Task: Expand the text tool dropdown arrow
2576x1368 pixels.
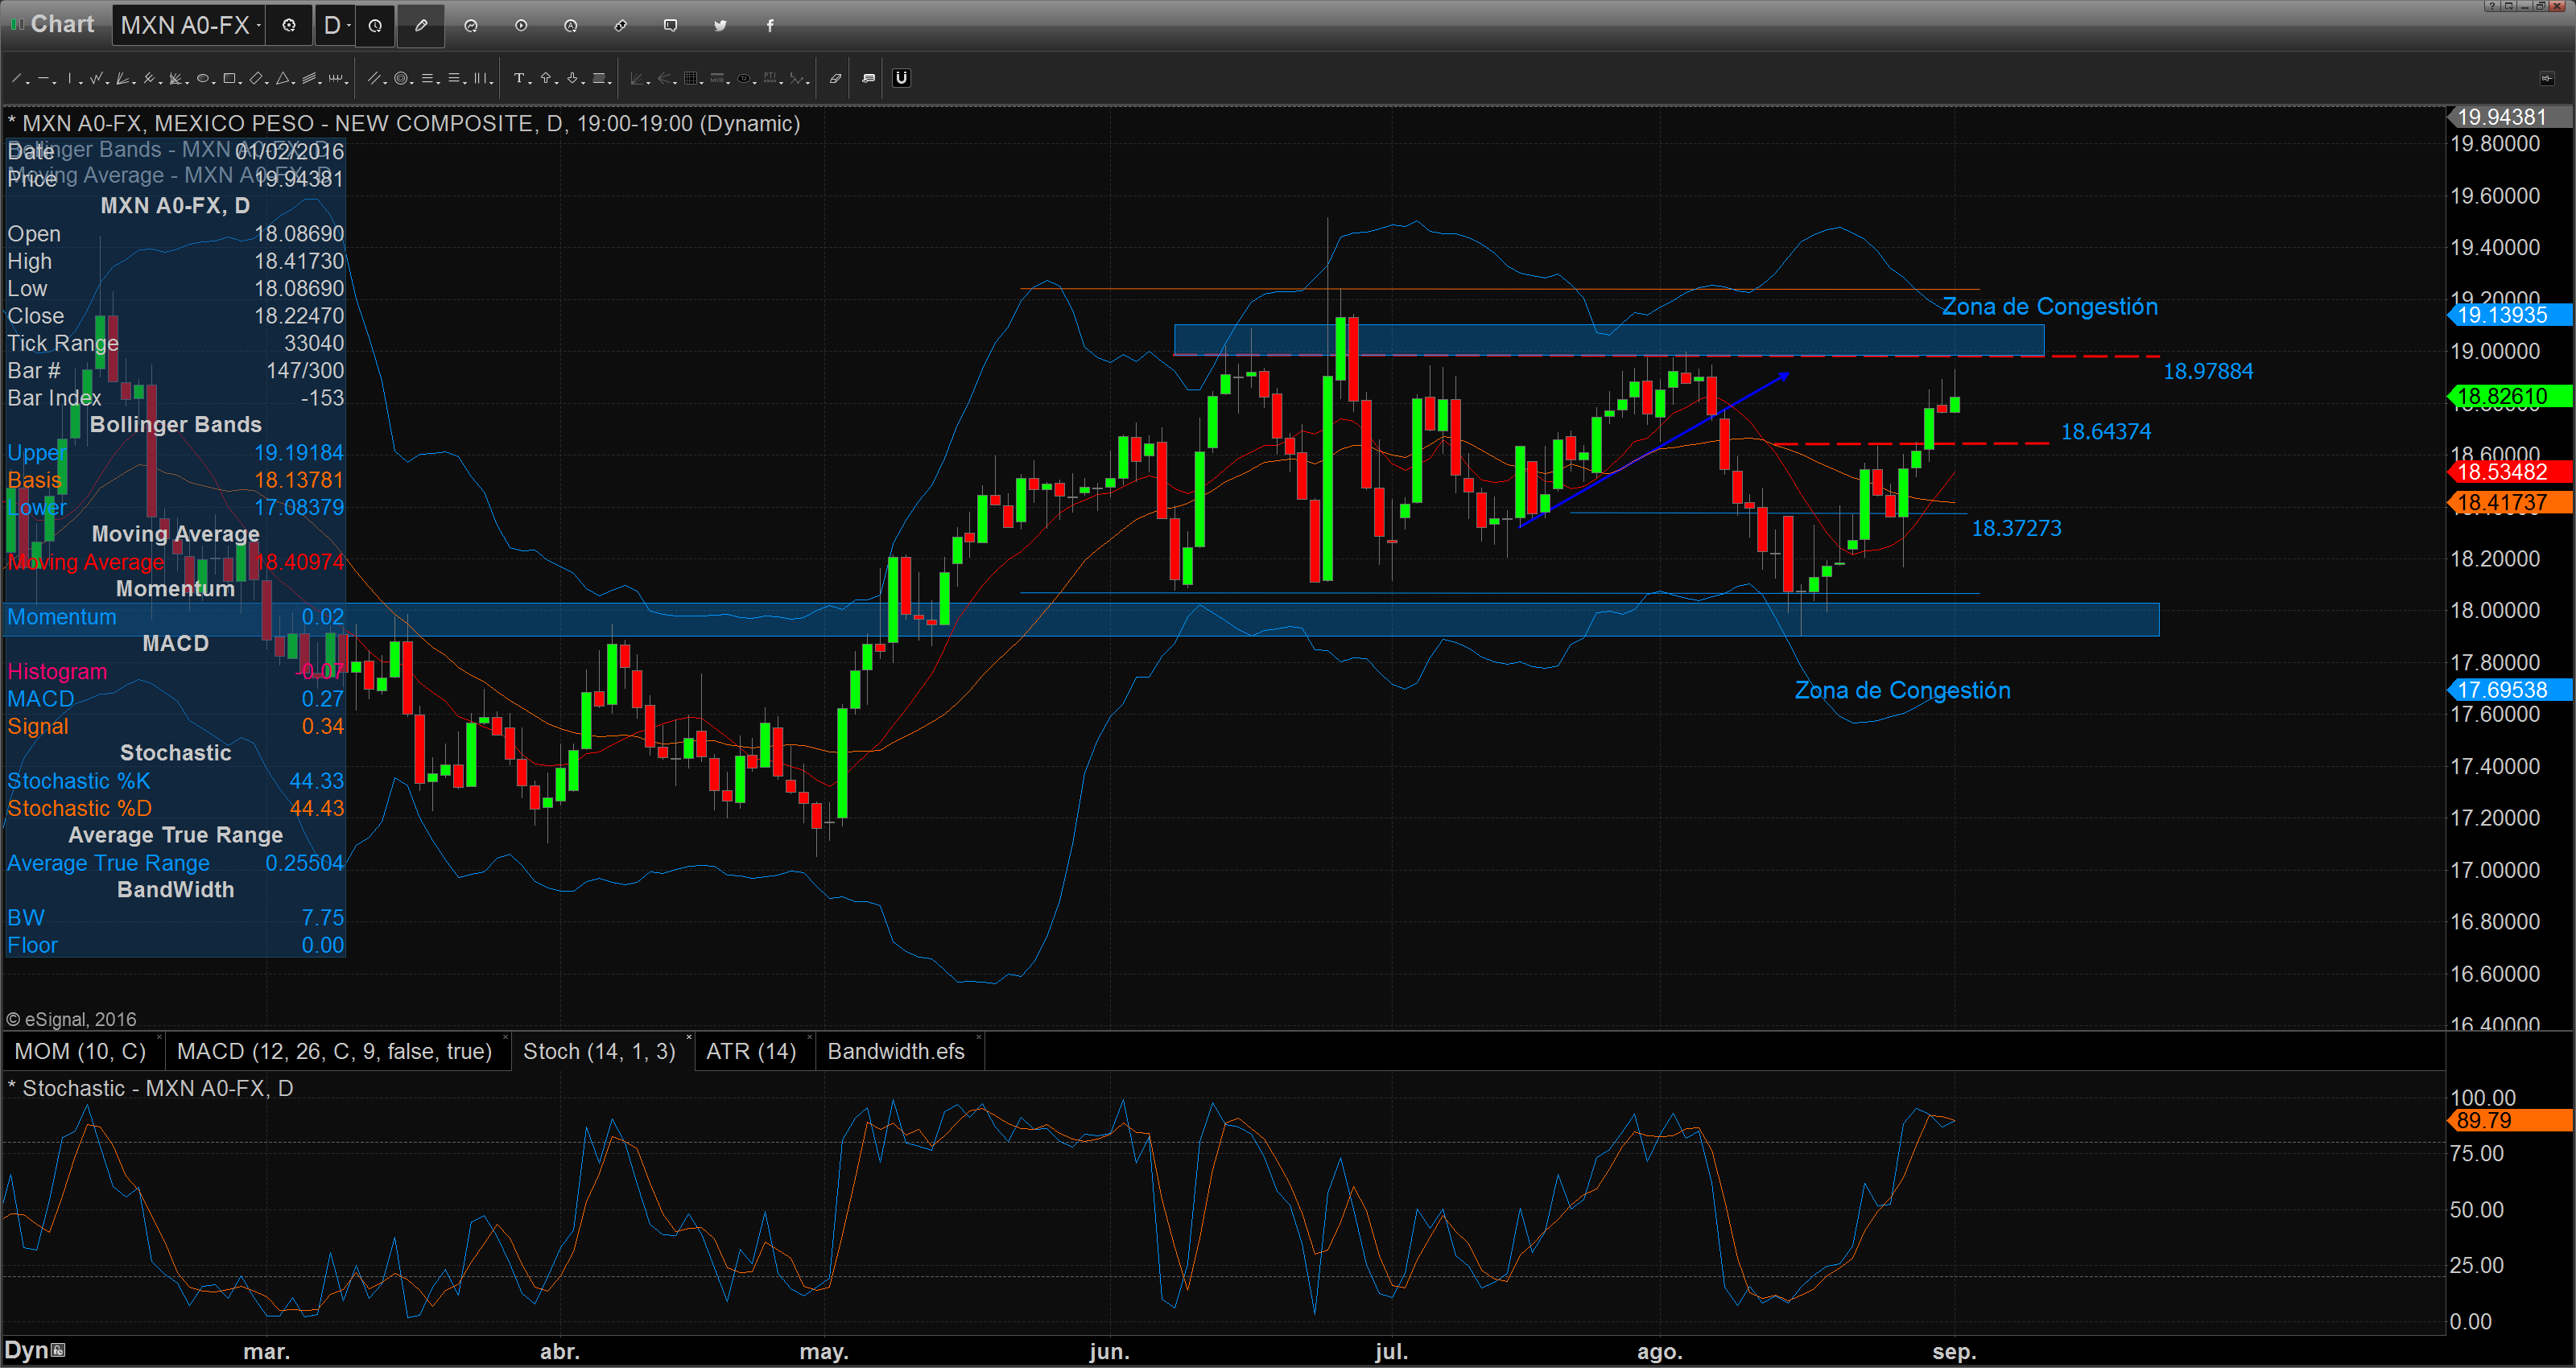Action: tap(530, 84)
